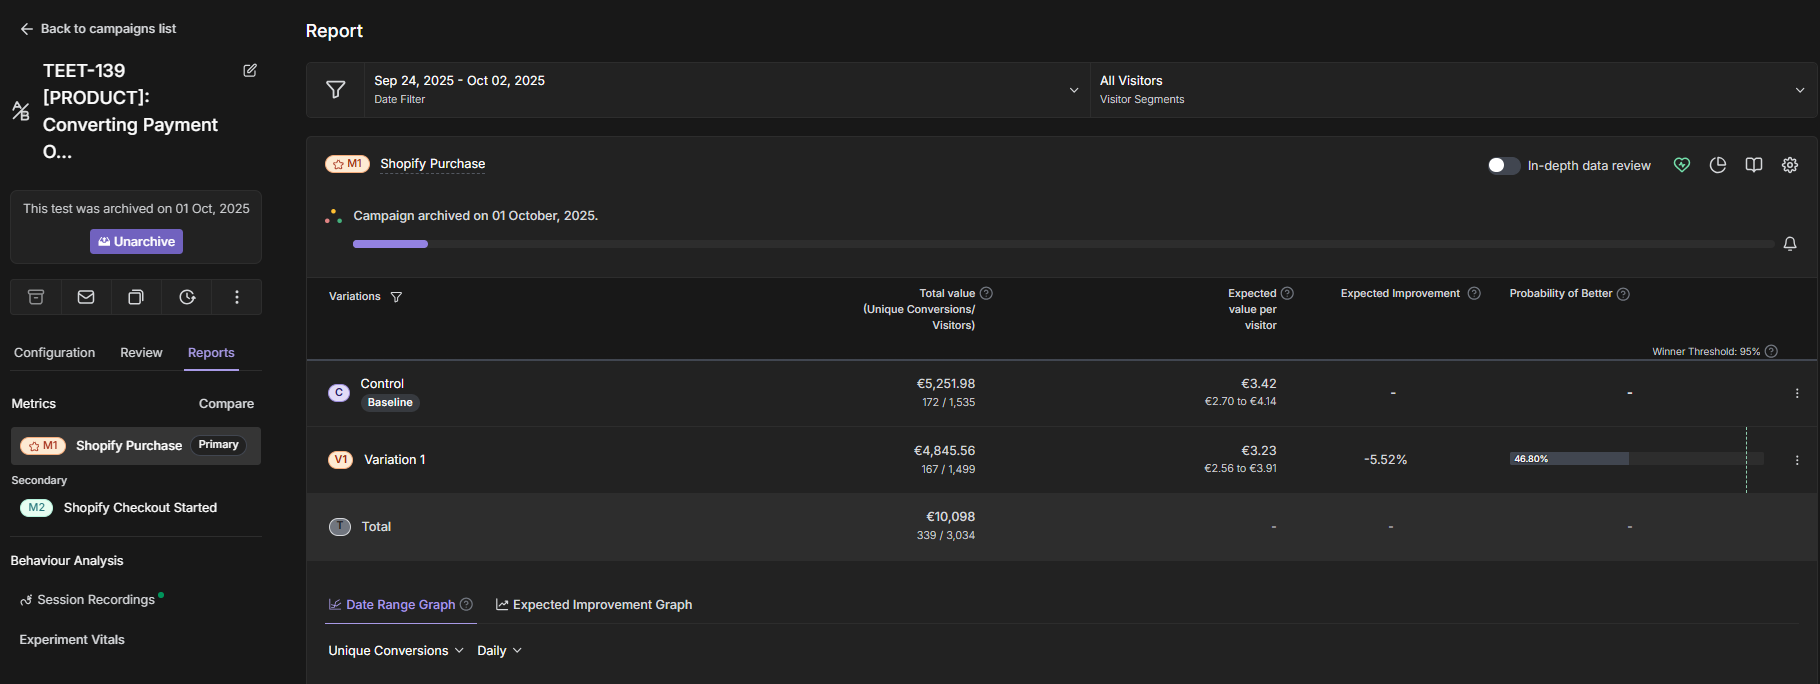Switch to the Expected Improvement Graph tab

[x=594, y=604]
